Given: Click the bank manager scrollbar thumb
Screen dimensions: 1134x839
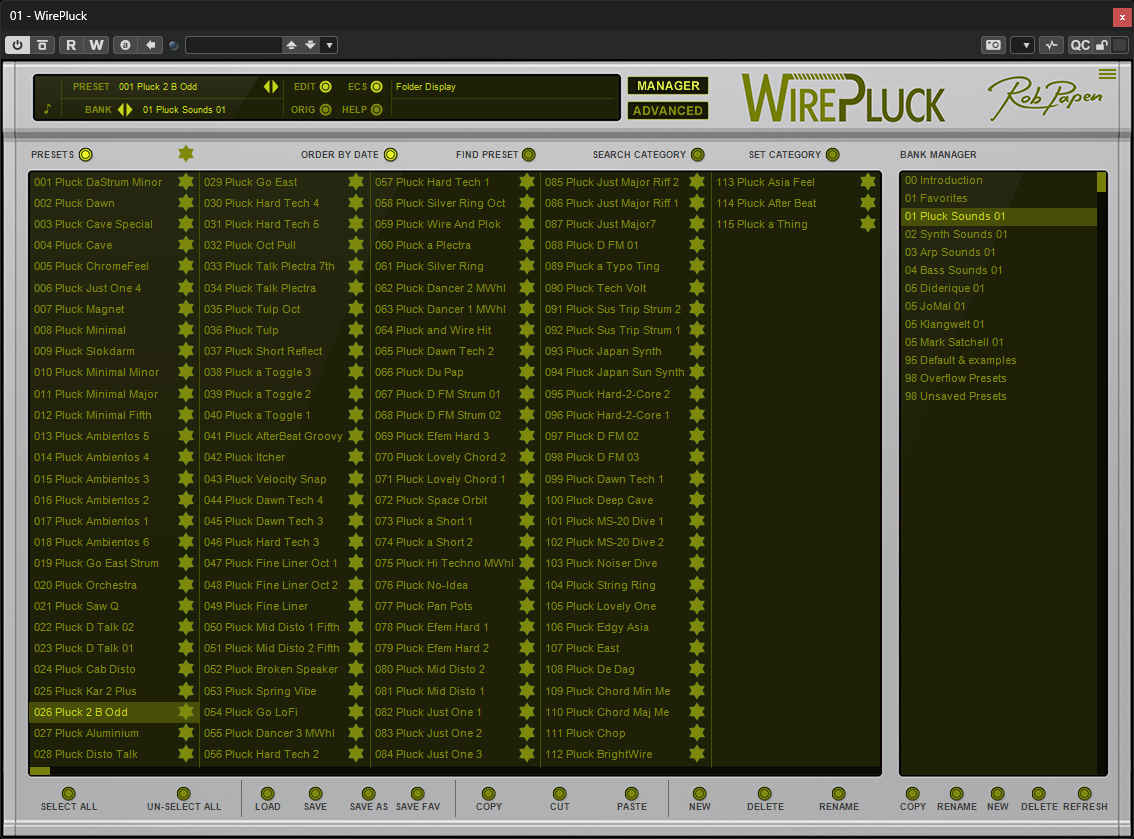Looking at the screenshot, I should pyautogui.click(x=1101, y=182).
